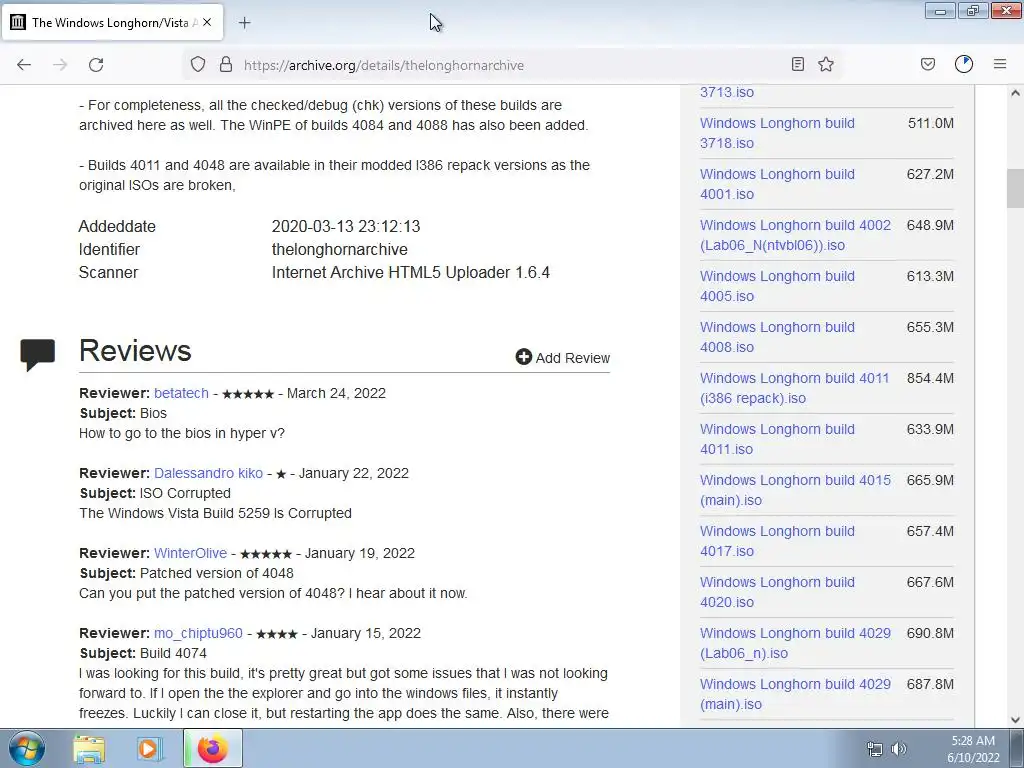Click the vertical scrollbar thumb
1024x768 pixels.
tap(1015, 188)
